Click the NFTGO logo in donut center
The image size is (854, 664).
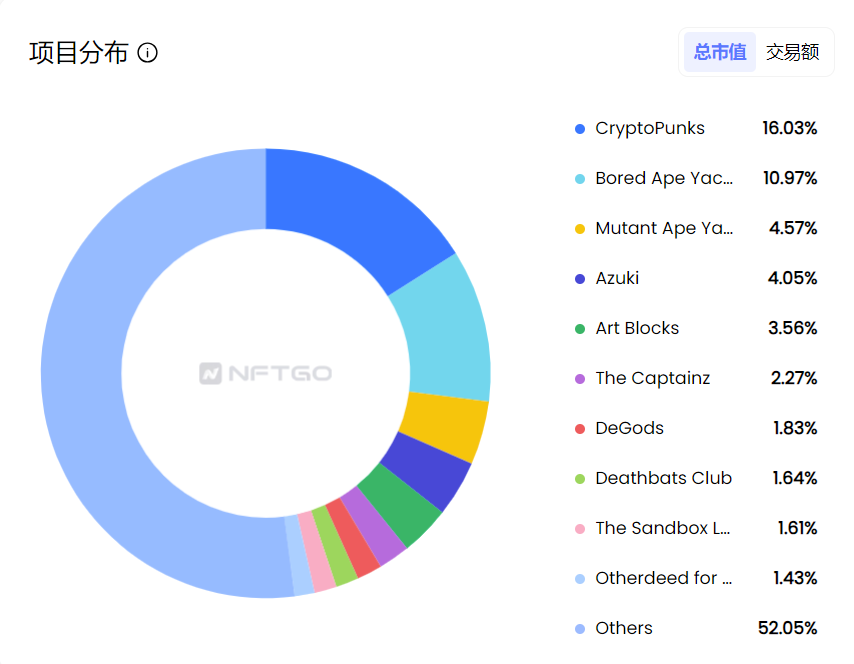(265, 374)
